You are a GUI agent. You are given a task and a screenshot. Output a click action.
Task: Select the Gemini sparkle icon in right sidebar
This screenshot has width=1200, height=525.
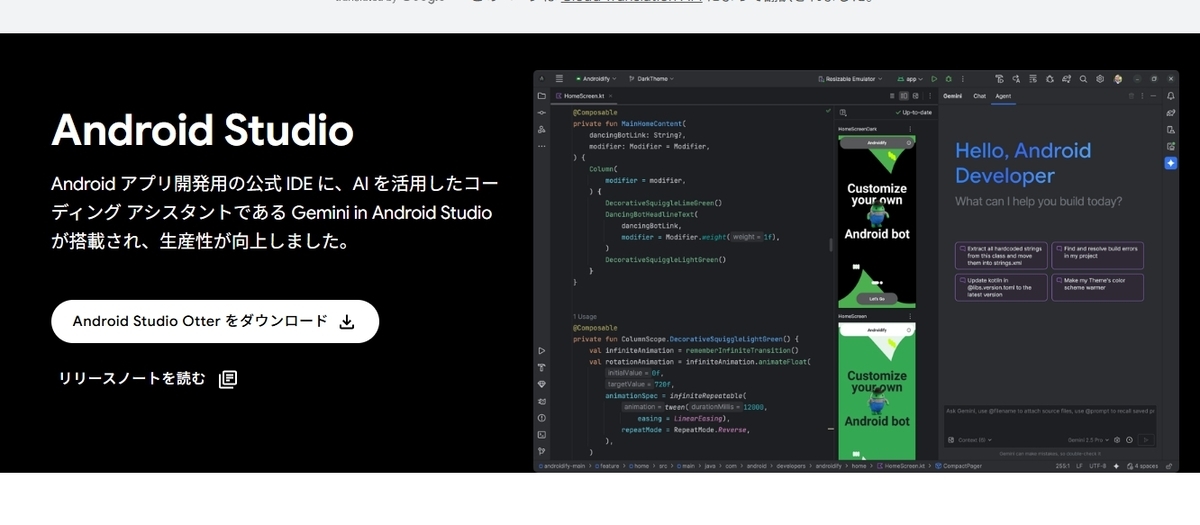tap(1170, 163)
